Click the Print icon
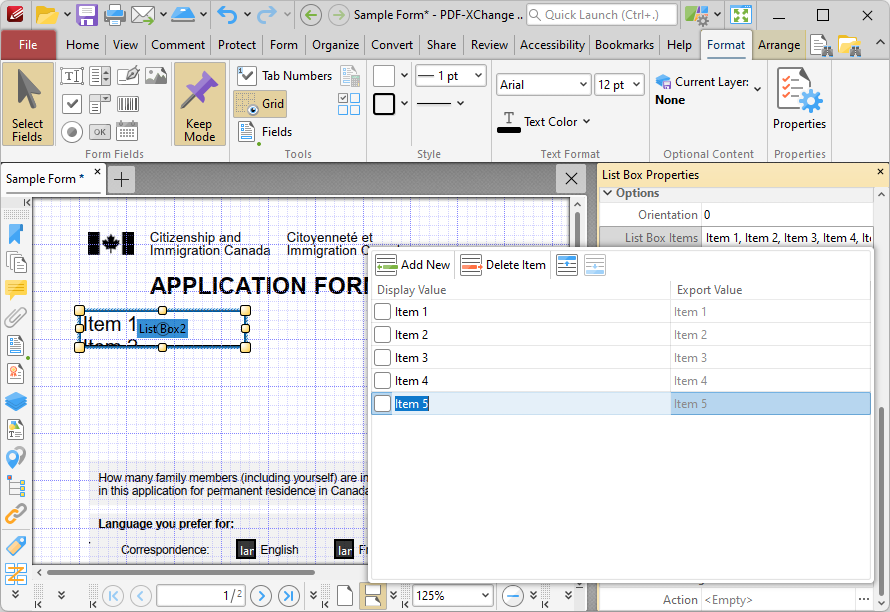The image size is (890, 612). (x=114, y=15)
